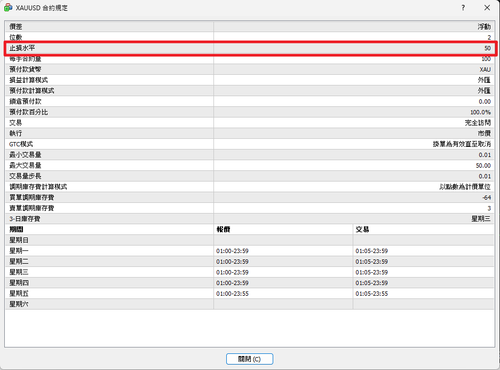Select the 預付款貨幣 row label
The width and height of the screenshot is (500, 370).
pos(25,69)
